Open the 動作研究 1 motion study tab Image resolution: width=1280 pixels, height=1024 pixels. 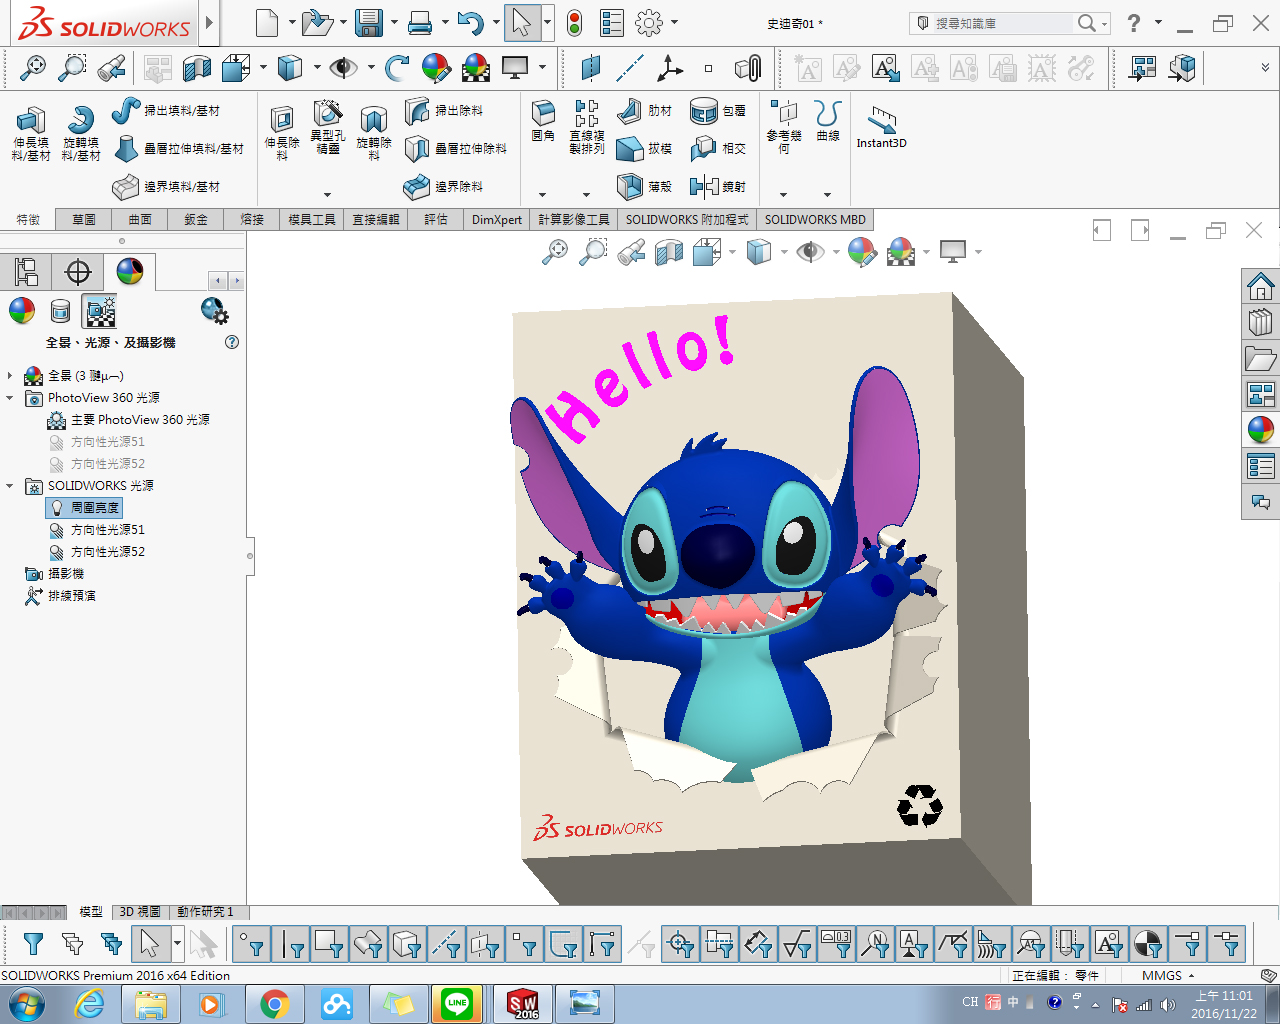[x=205, y=912]
